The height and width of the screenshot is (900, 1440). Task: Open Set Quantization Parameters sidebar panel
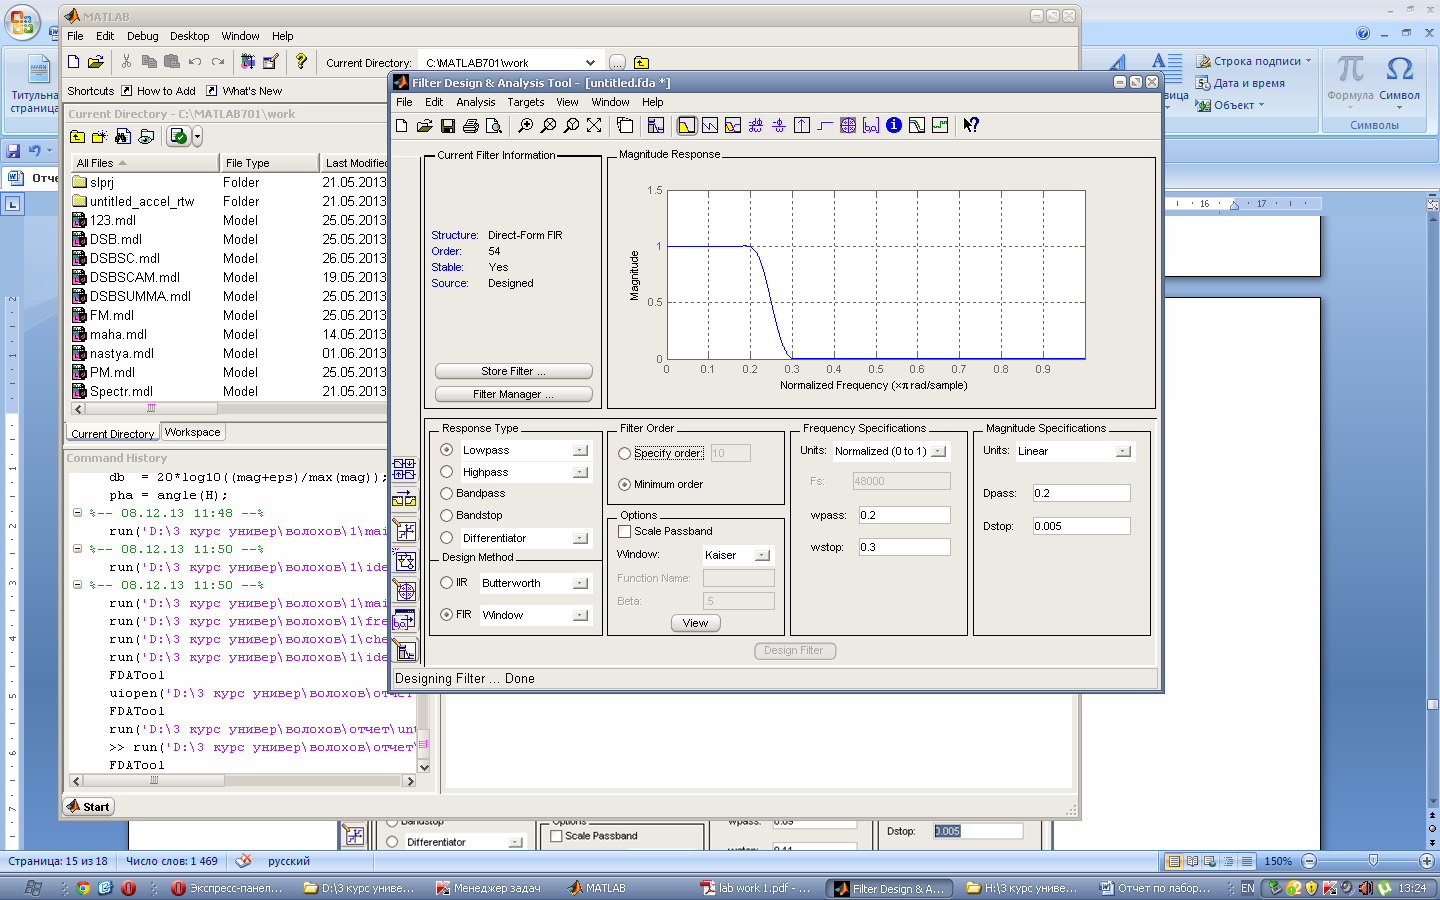point(405,530)
